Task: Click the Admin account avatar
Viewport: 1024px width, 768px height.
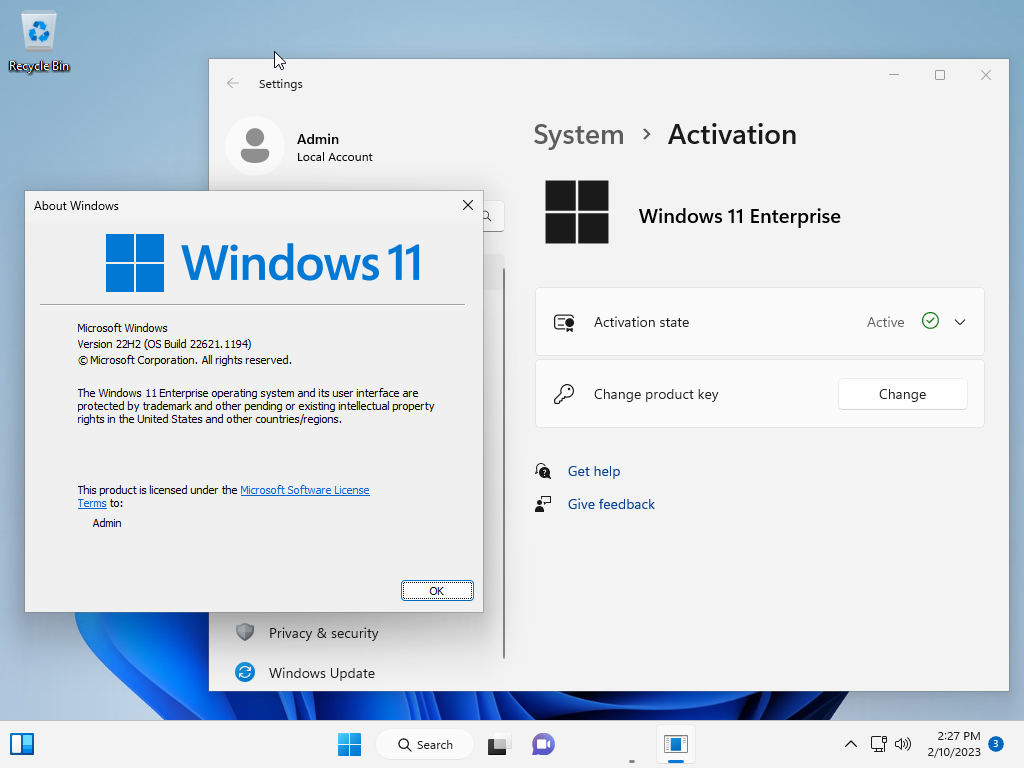Action: click(255, 146)
